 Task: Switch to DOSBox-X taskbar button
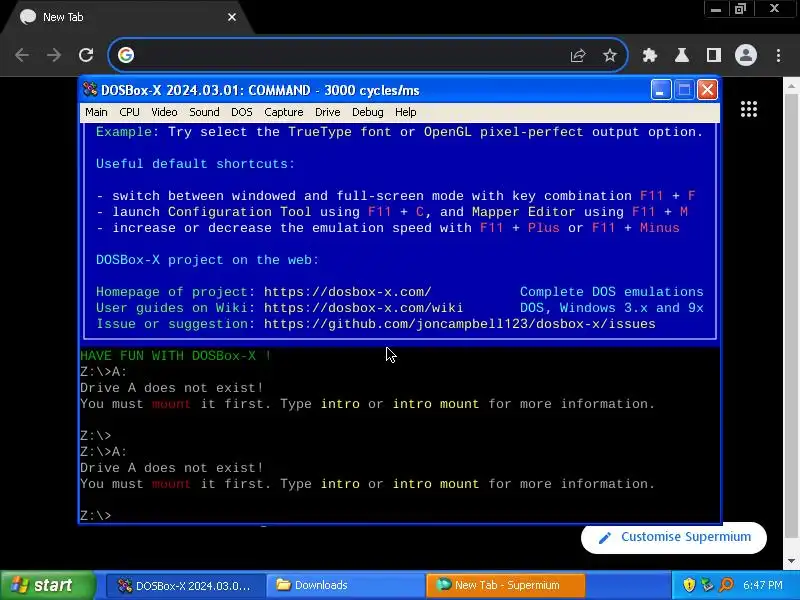click(x=185, y=585)
